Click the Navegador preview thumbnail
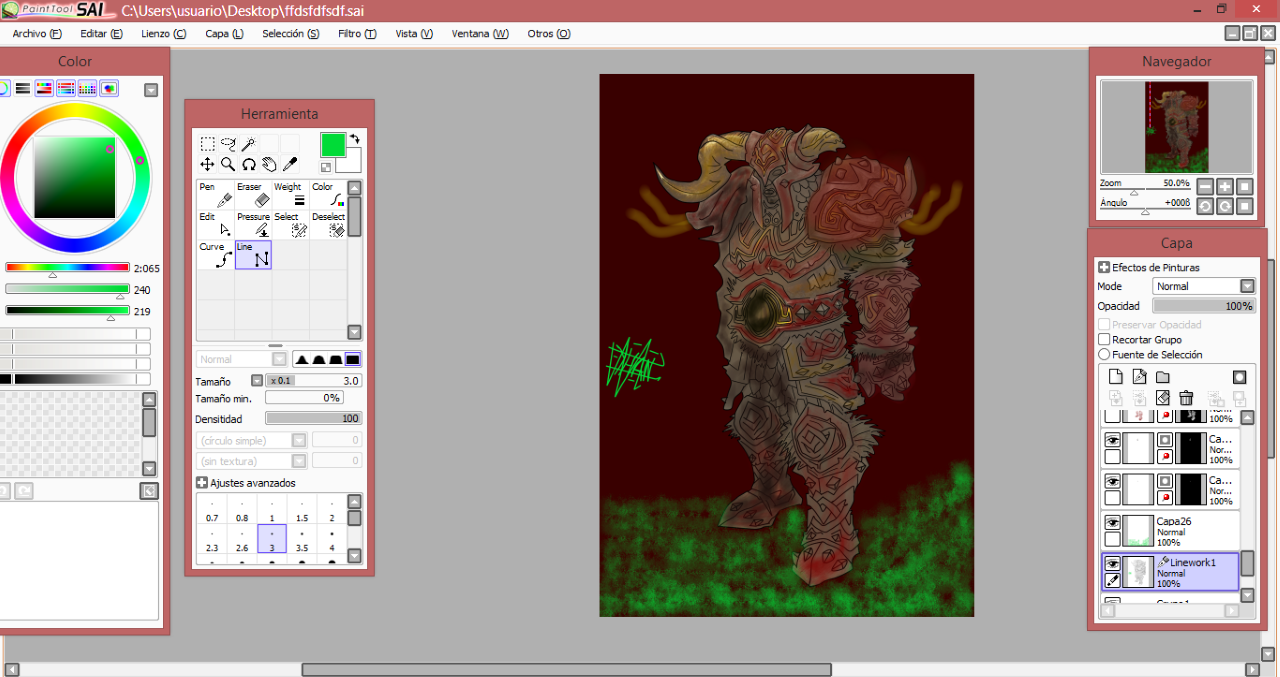Image resolution: width=1280 pixels, height=677 pixels. (1176, 127)
